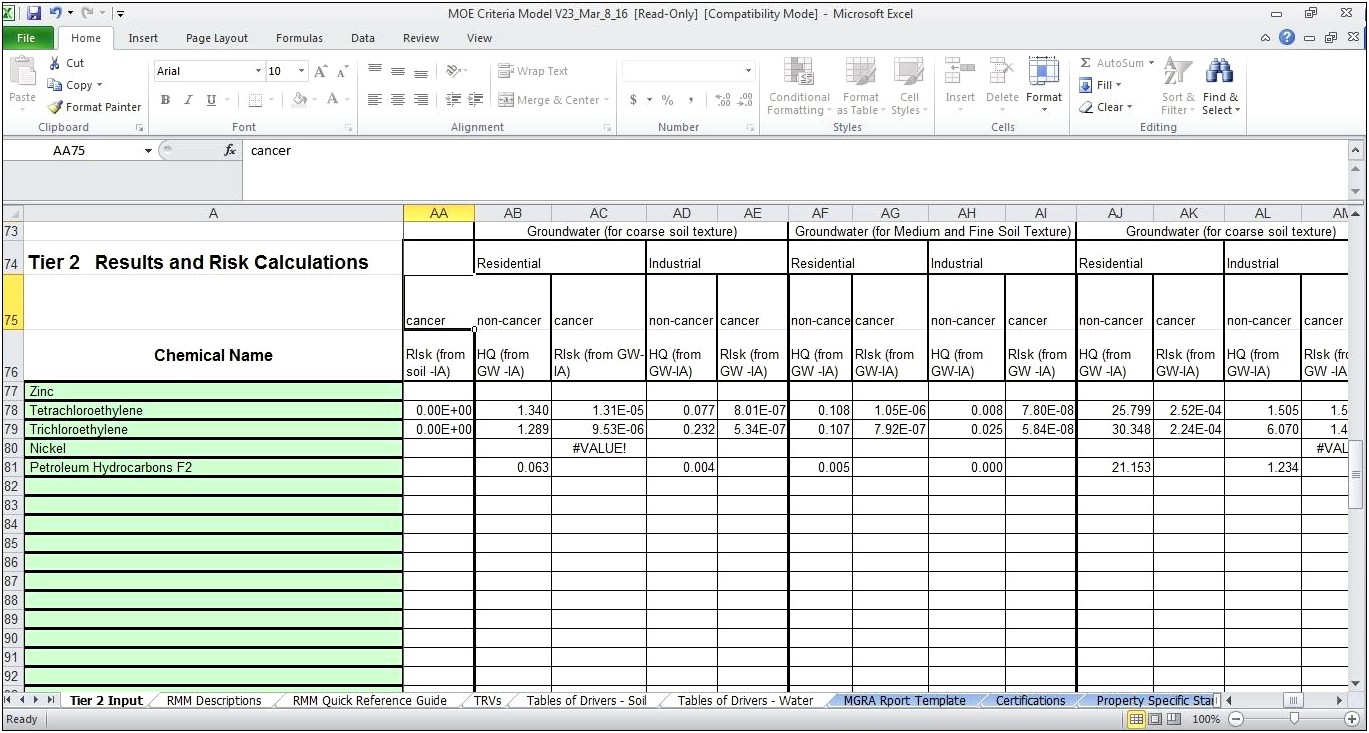
Task: Click the horizontal scrollbar thumb
Action: (1294, 701)
